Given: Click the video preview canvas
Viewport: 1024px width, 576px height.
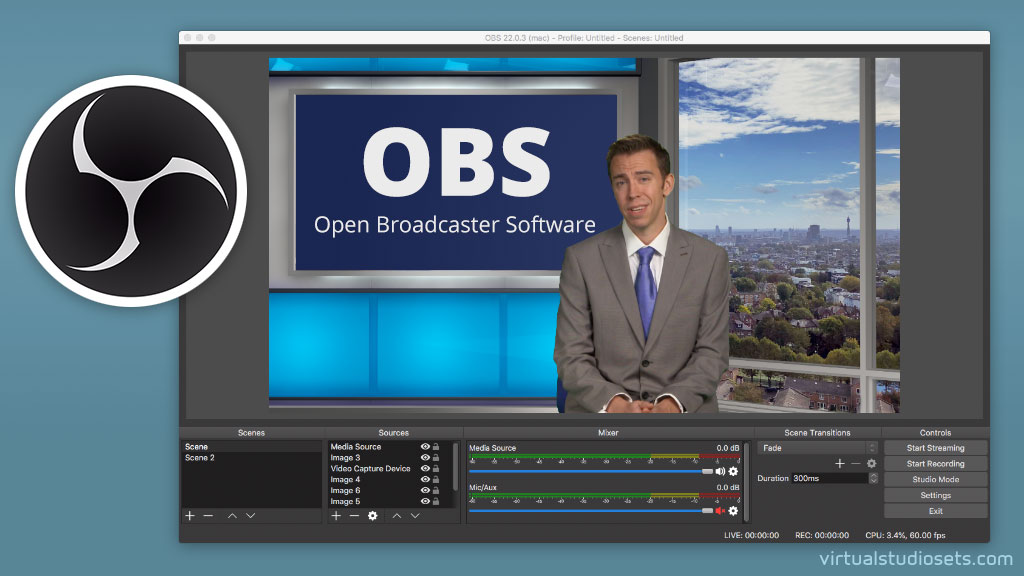Looking at the screenshot, I should [x=584, y=235].
